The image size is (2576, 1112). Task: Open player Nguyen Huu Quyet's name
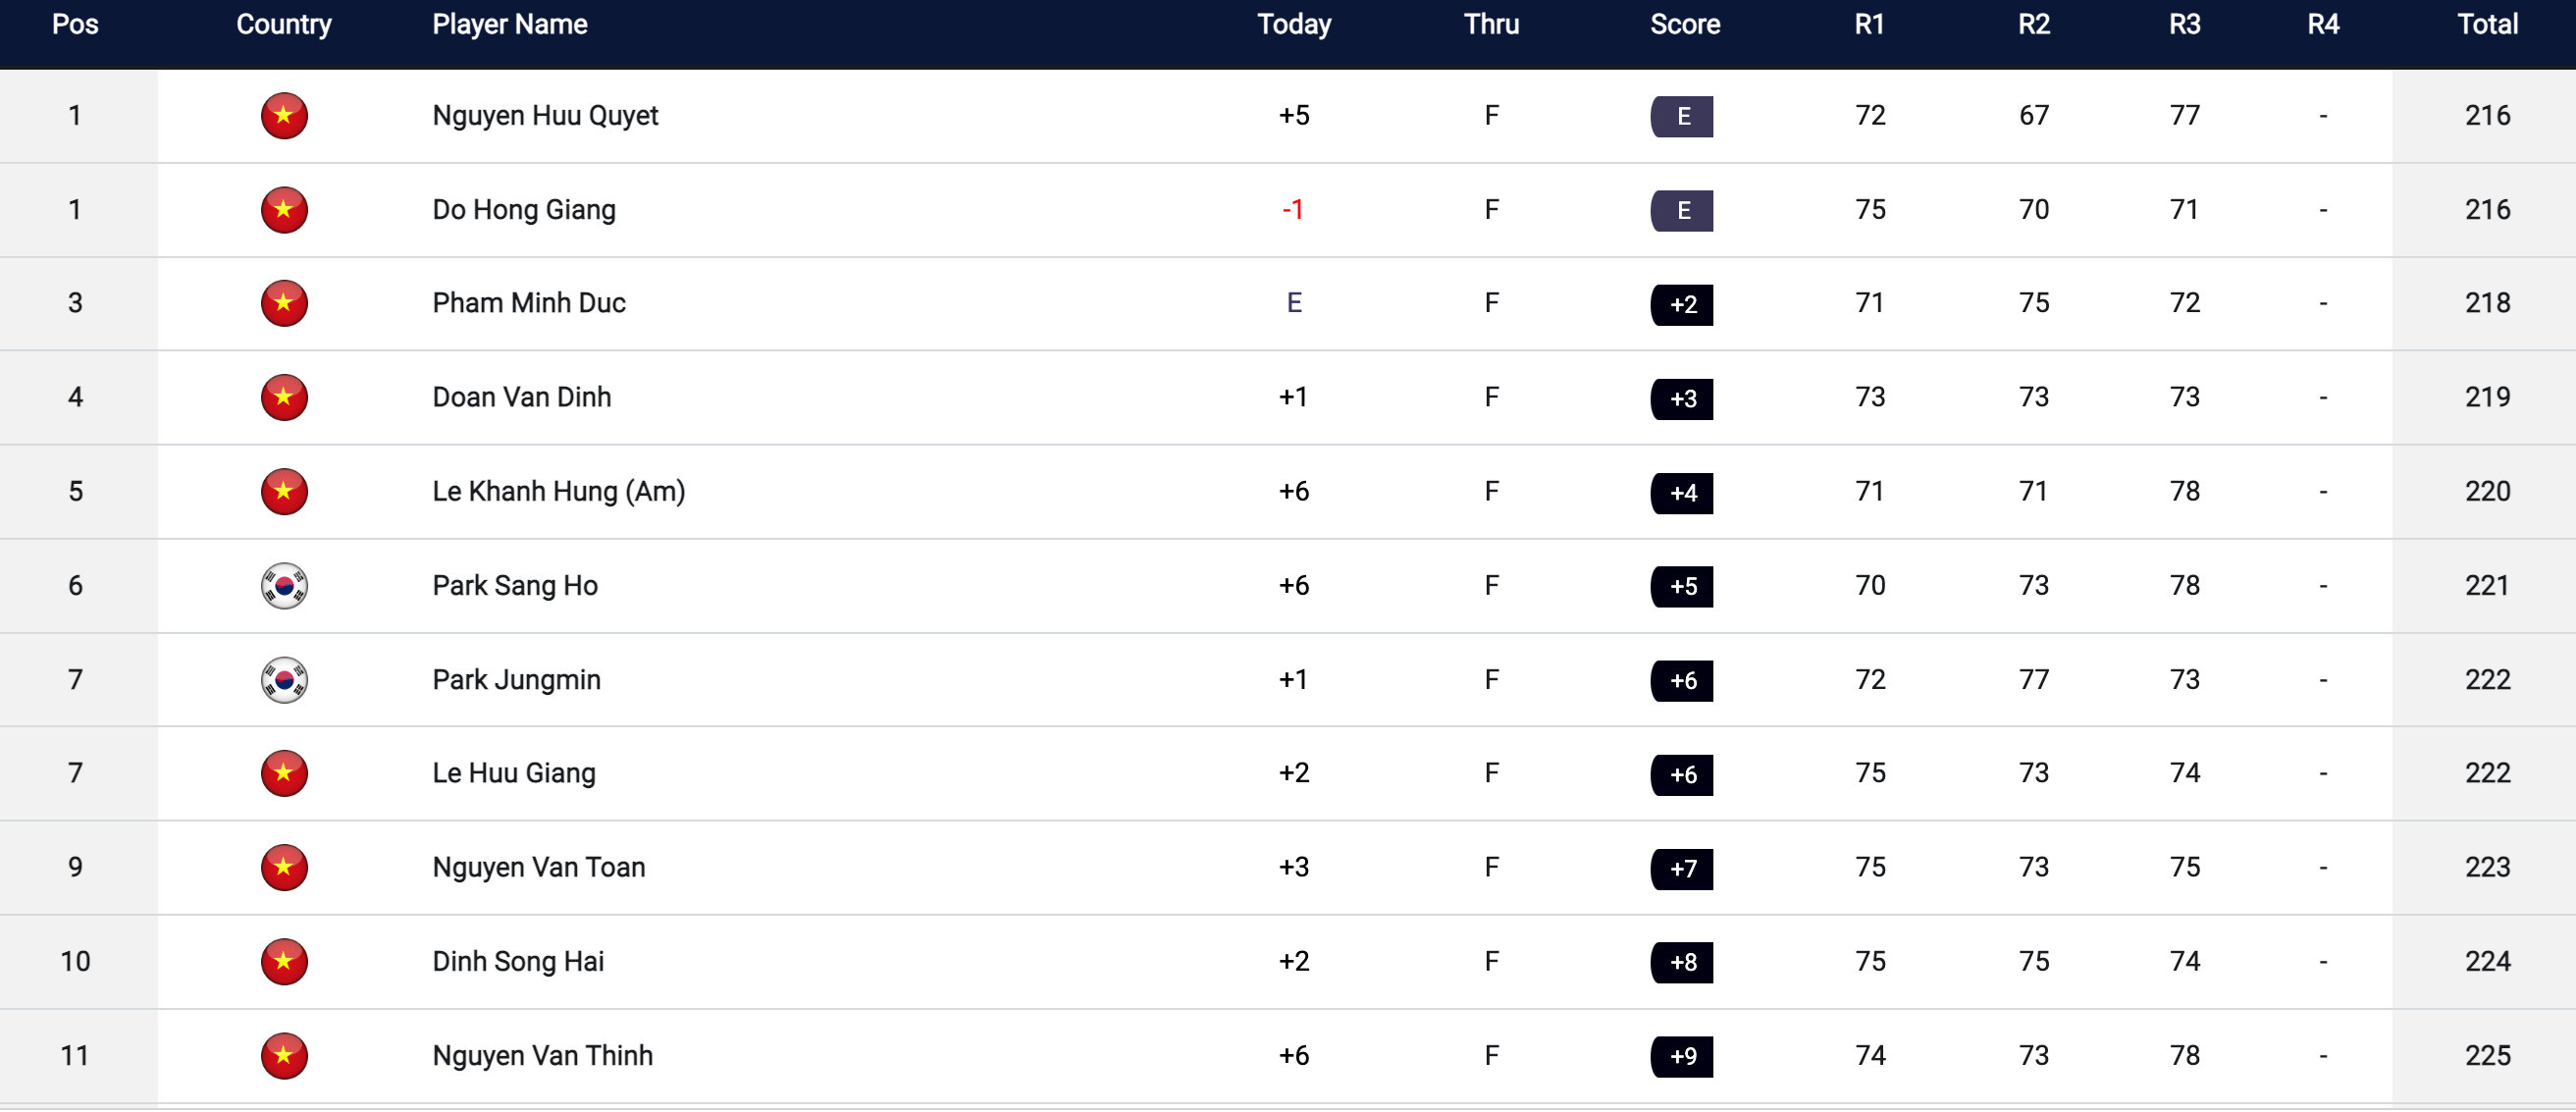coord(545,116)
